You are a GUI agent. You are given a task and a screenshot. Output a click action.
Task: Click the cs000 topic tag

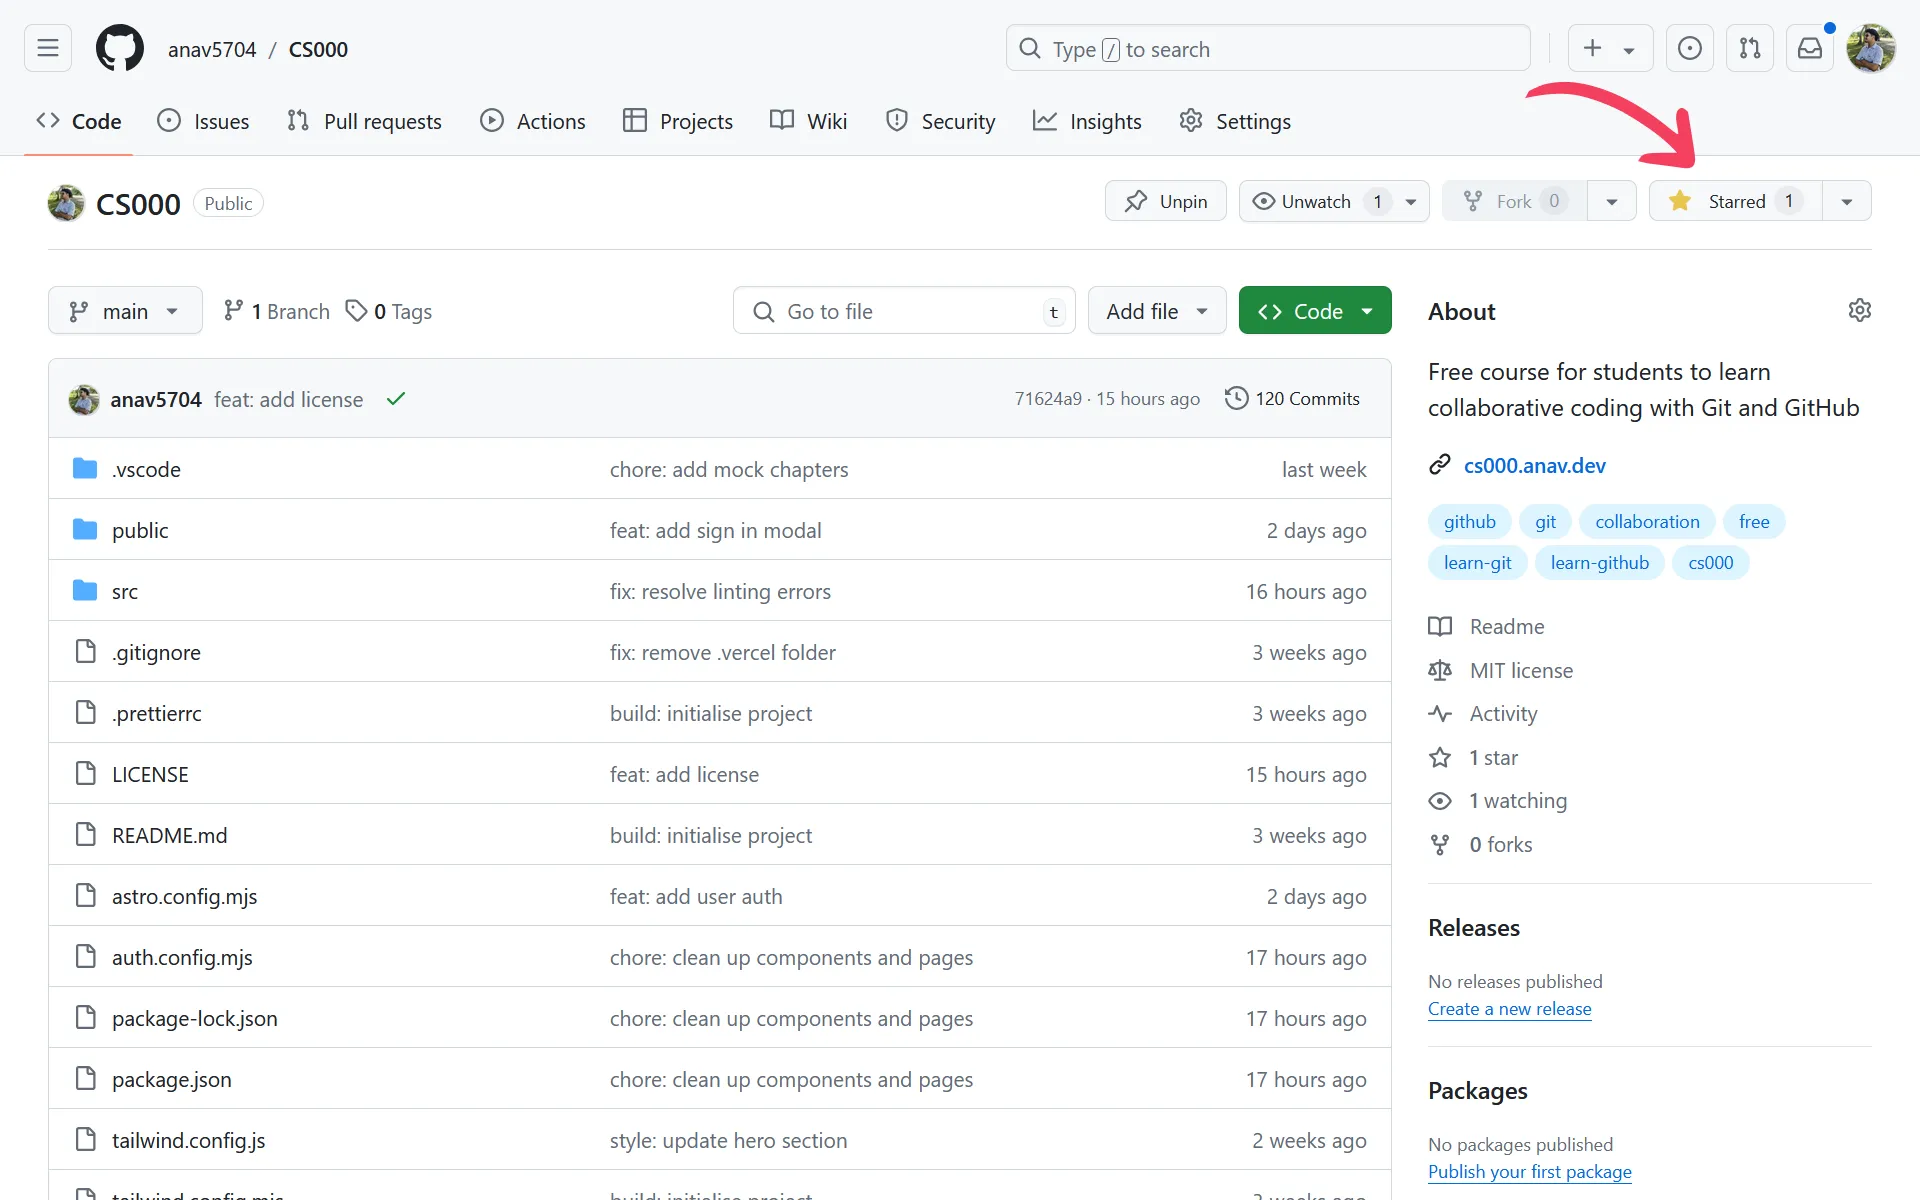tap(1710, 562)
